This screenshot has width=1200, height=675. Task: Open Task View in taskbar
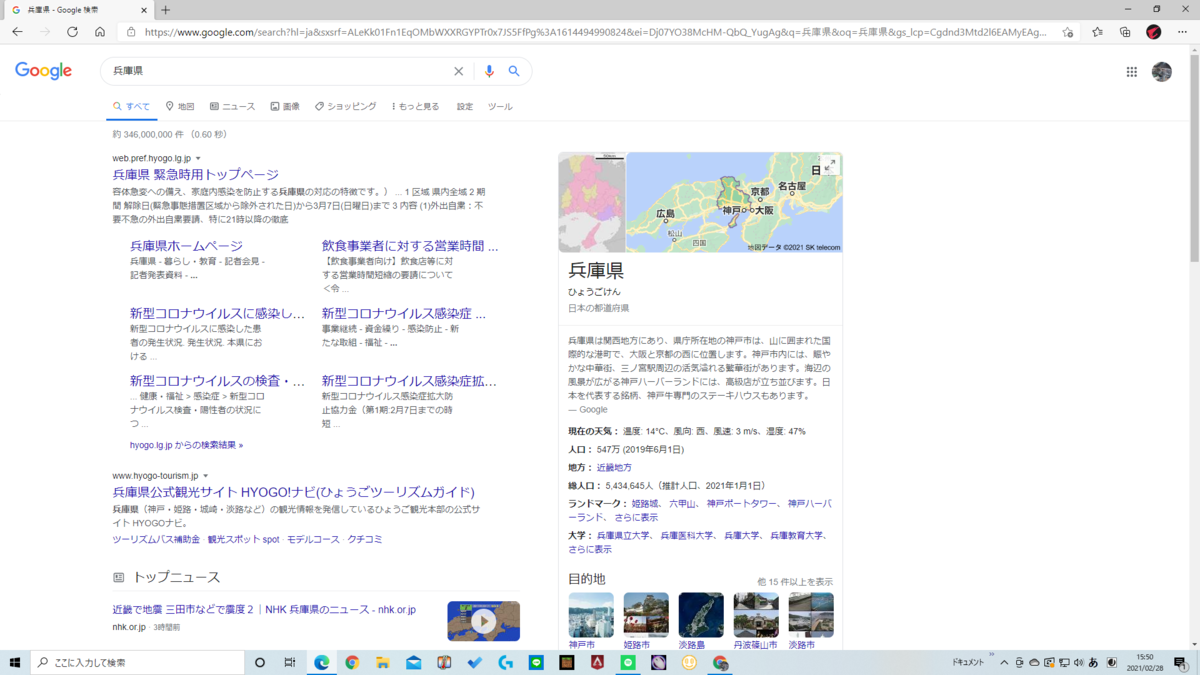(290, 662)
